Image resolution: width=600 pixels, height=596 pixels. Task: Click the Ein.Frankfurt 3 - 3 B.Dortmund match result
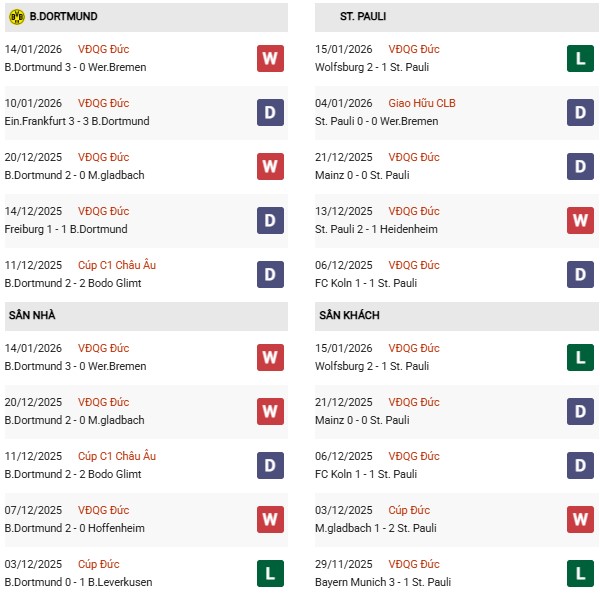[77, 121]
